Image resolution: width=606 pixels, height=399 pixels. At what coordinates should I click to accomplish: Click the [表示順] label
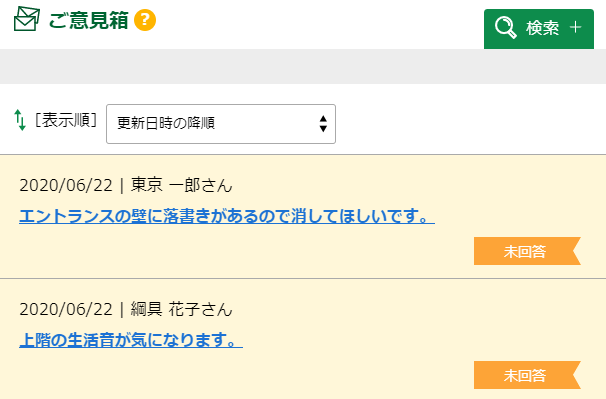coord(66,120)
